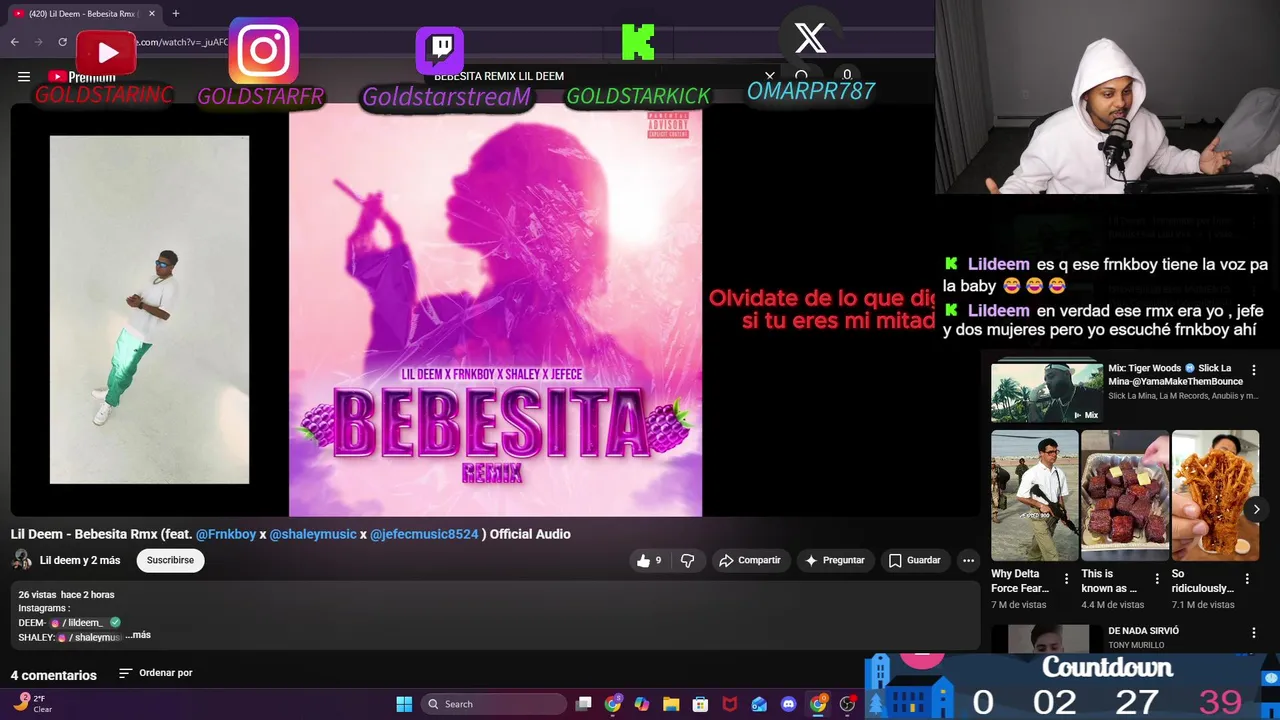
Task: Open Copilot from the taskbar
Action: [x=642, y=704]
